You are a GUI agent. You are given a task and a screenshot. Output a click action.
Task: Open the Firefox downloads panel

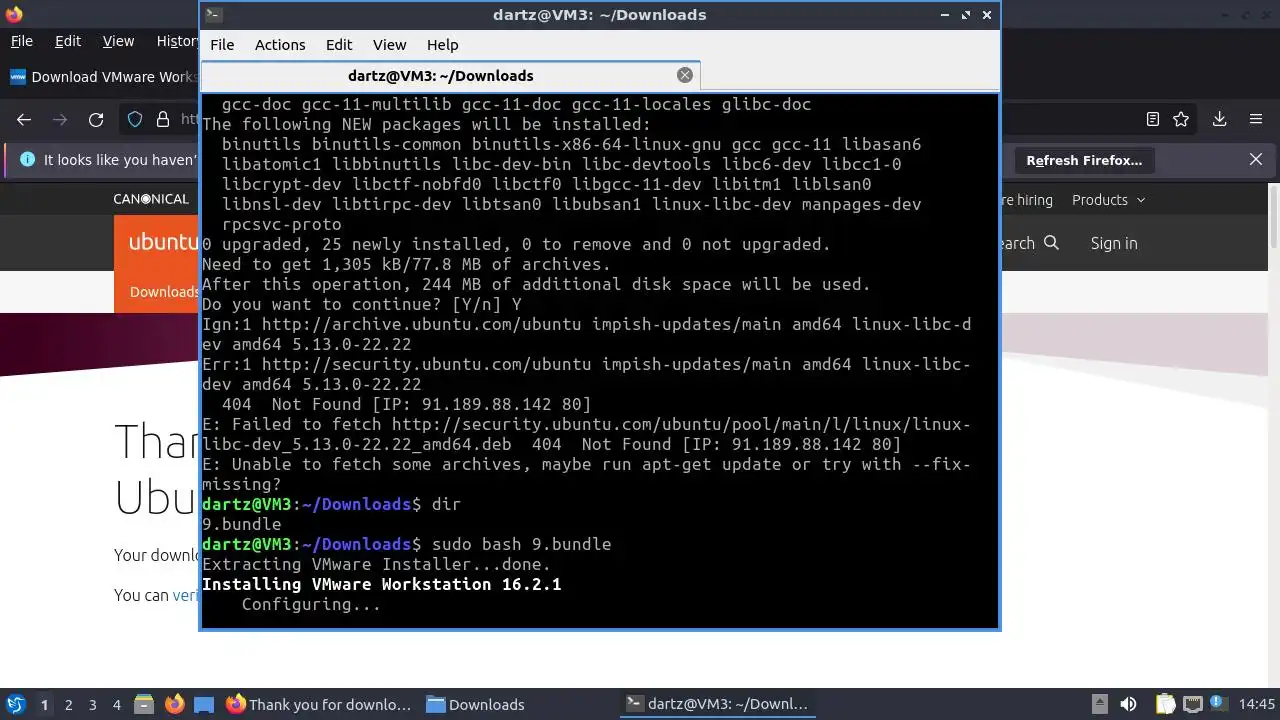(x=1219, y=119)
